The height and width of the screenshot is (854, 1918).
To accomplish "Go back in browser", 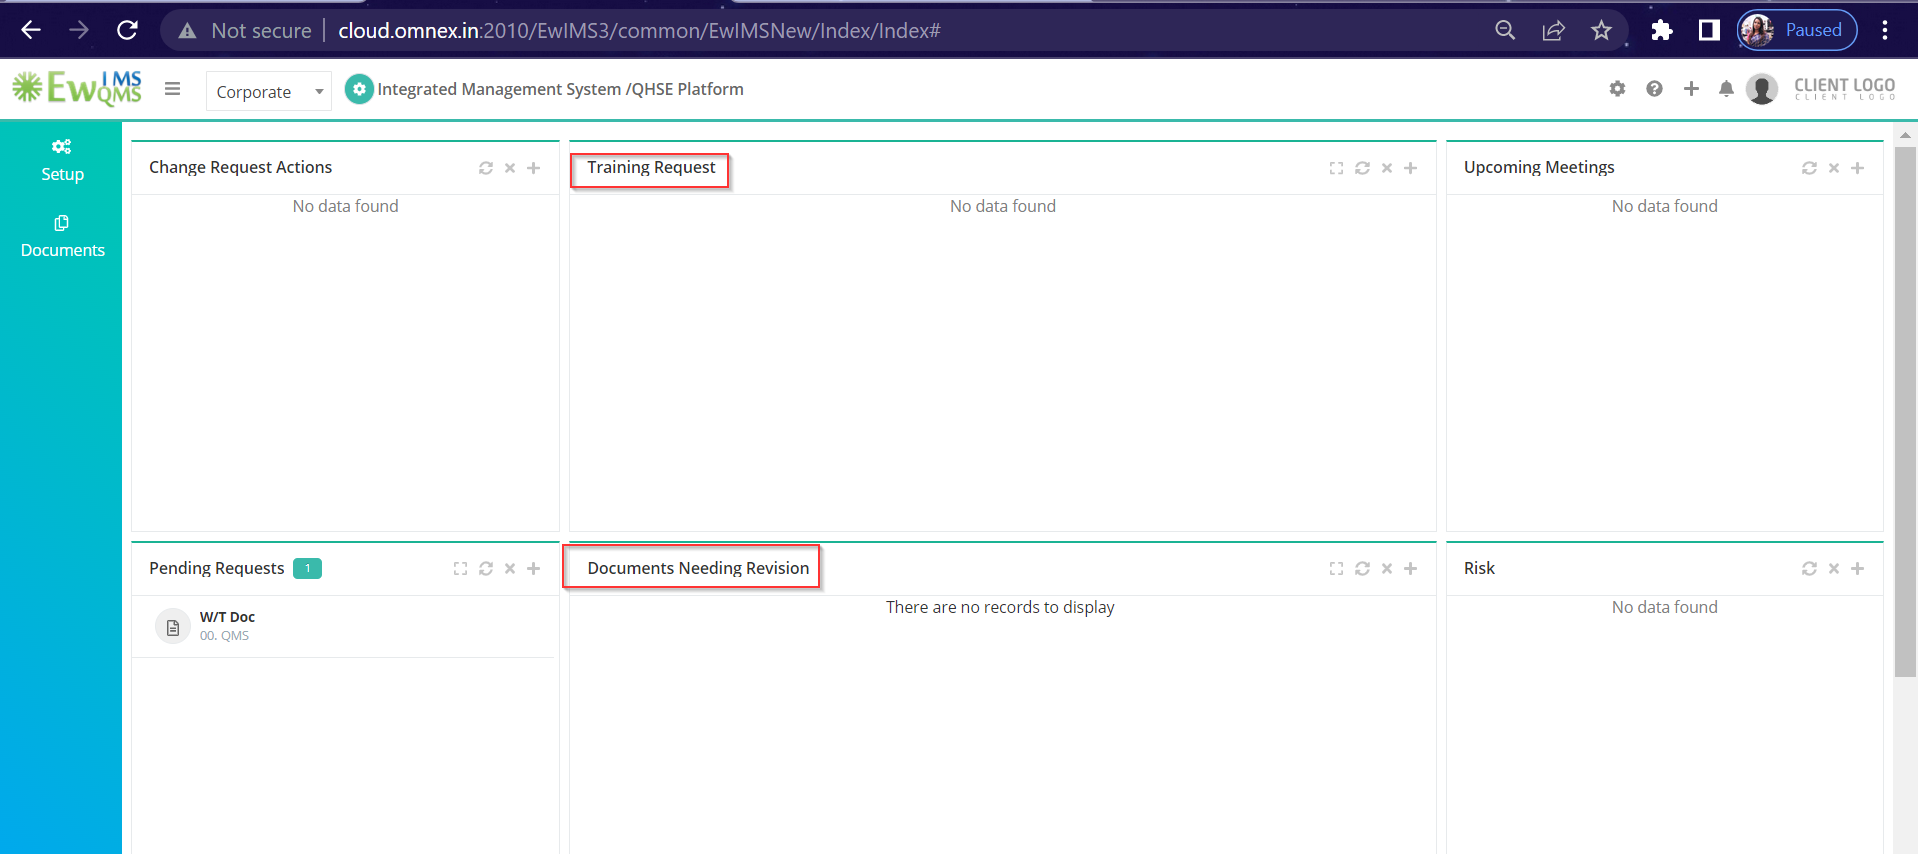I will coord(31,30).
